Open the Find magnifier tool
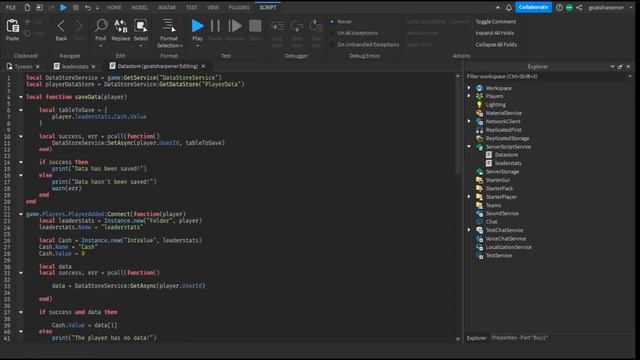Viewport: 640px width, 360px height. [x=100, y=26]
